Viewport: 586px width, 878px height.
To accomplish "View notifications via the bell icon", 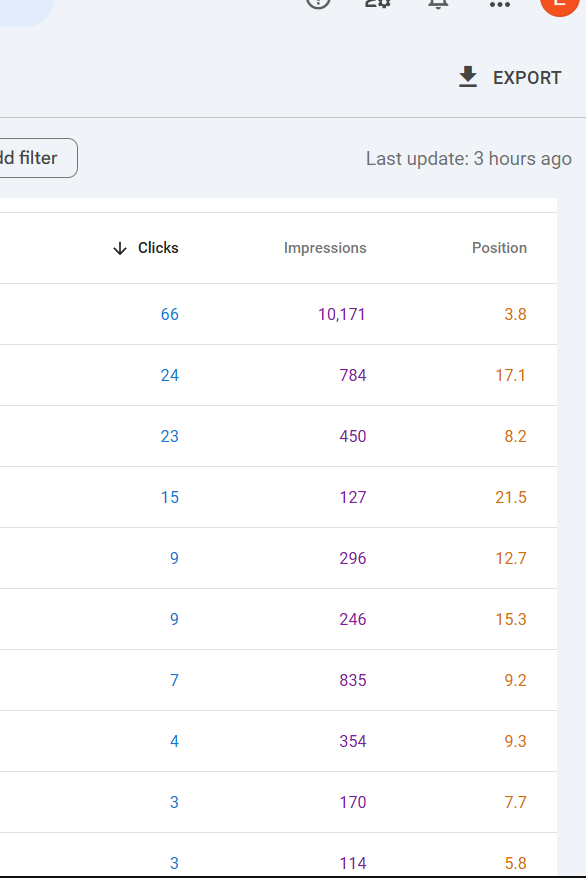I will pos(438,4).
